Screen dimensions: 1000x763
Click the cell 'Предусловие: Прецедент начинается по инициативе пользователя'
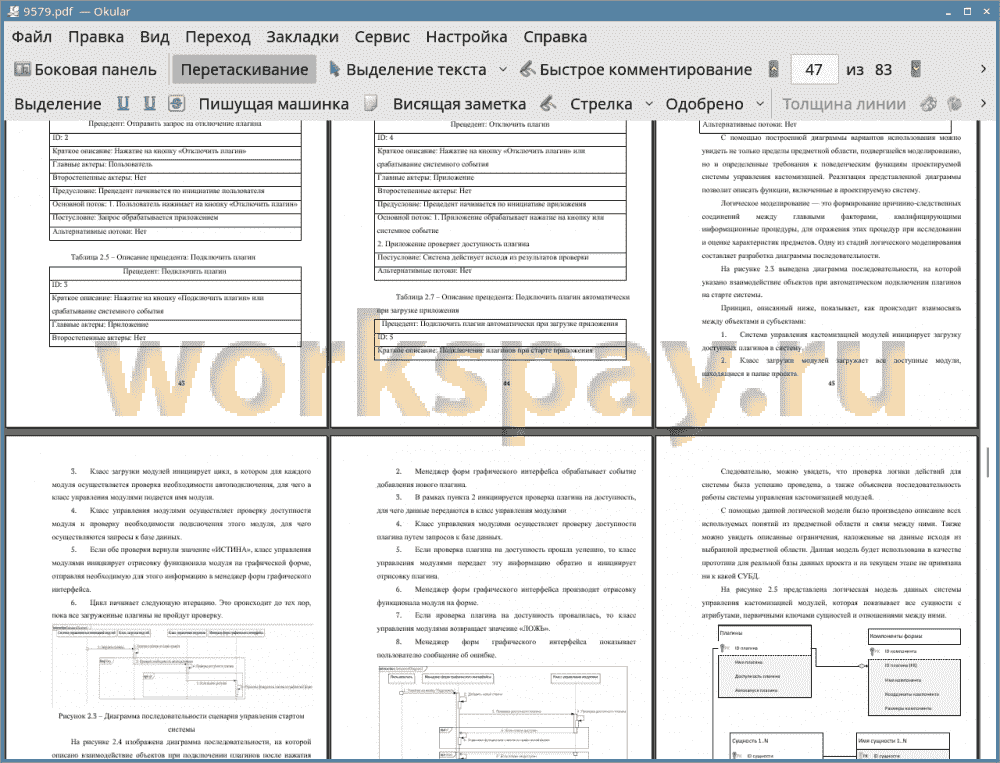click(x=175, y=191)
